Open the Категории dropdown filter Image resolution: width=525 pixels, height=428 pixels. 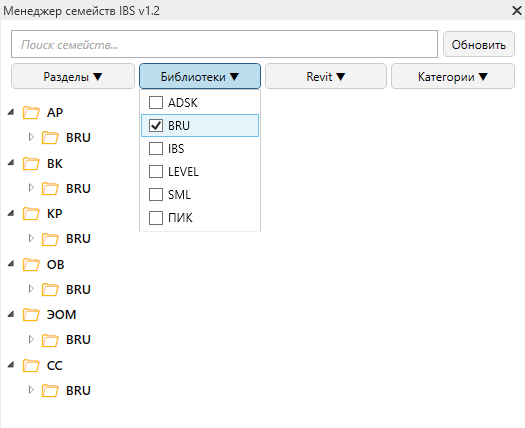(453, 77)
